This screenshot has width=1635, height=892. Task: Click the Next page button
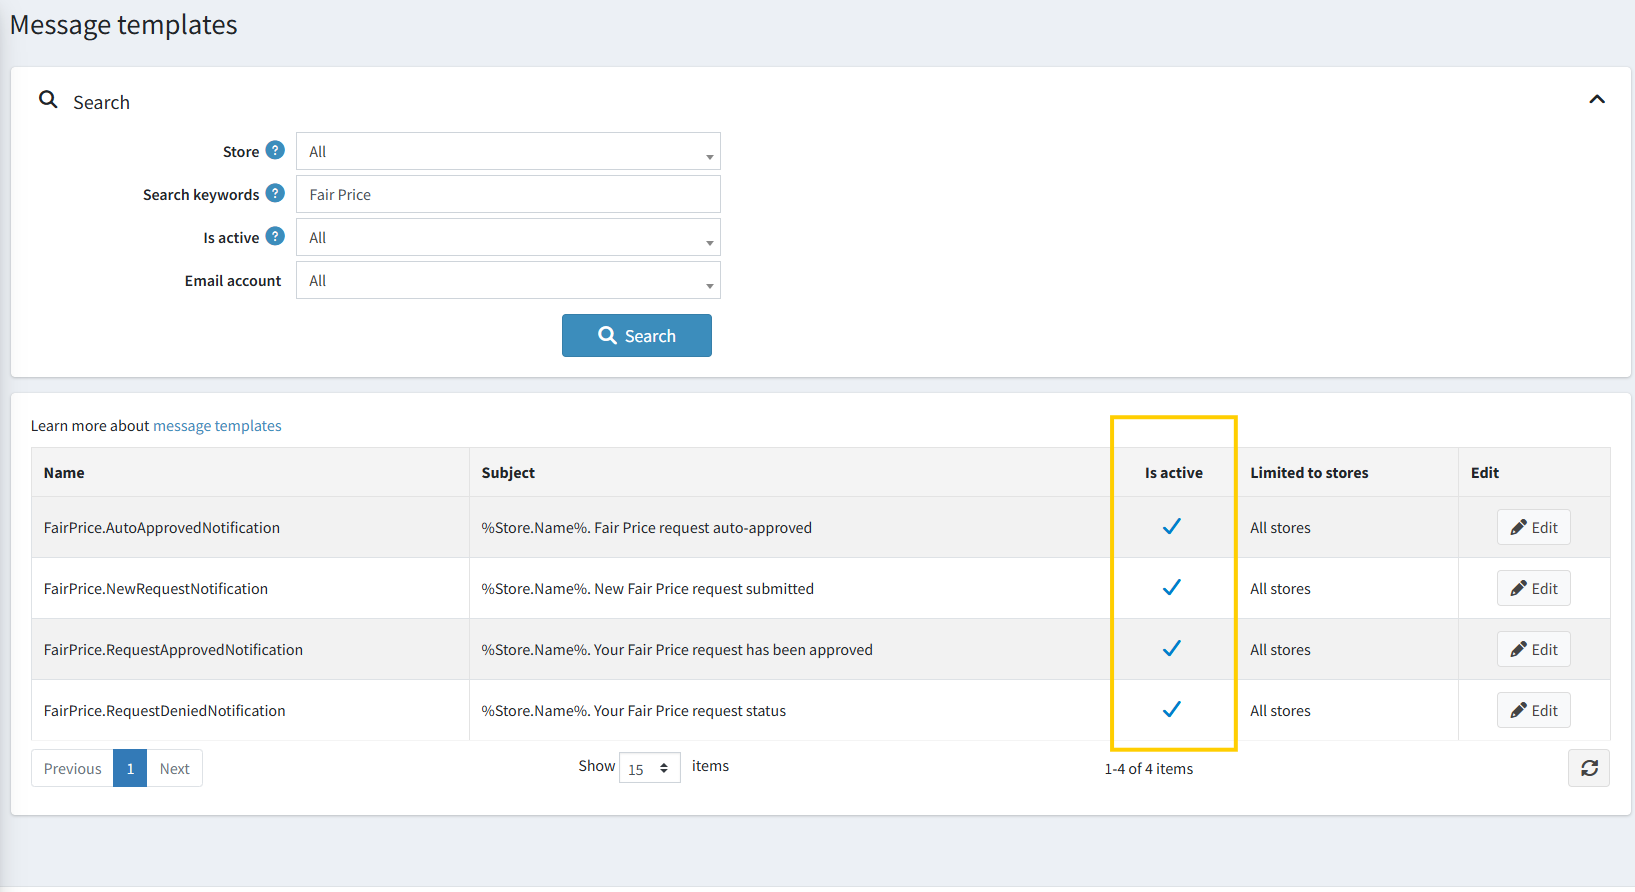point(174,768)
